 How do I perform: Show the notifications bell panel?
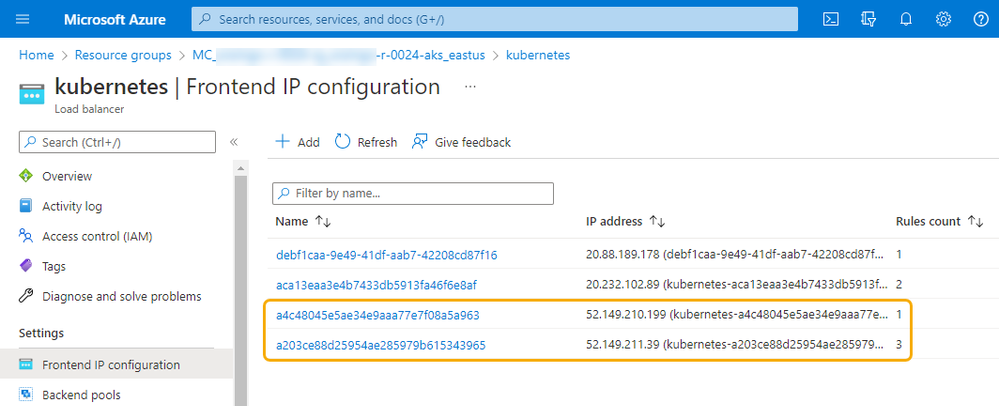click(x=906, y=19)
